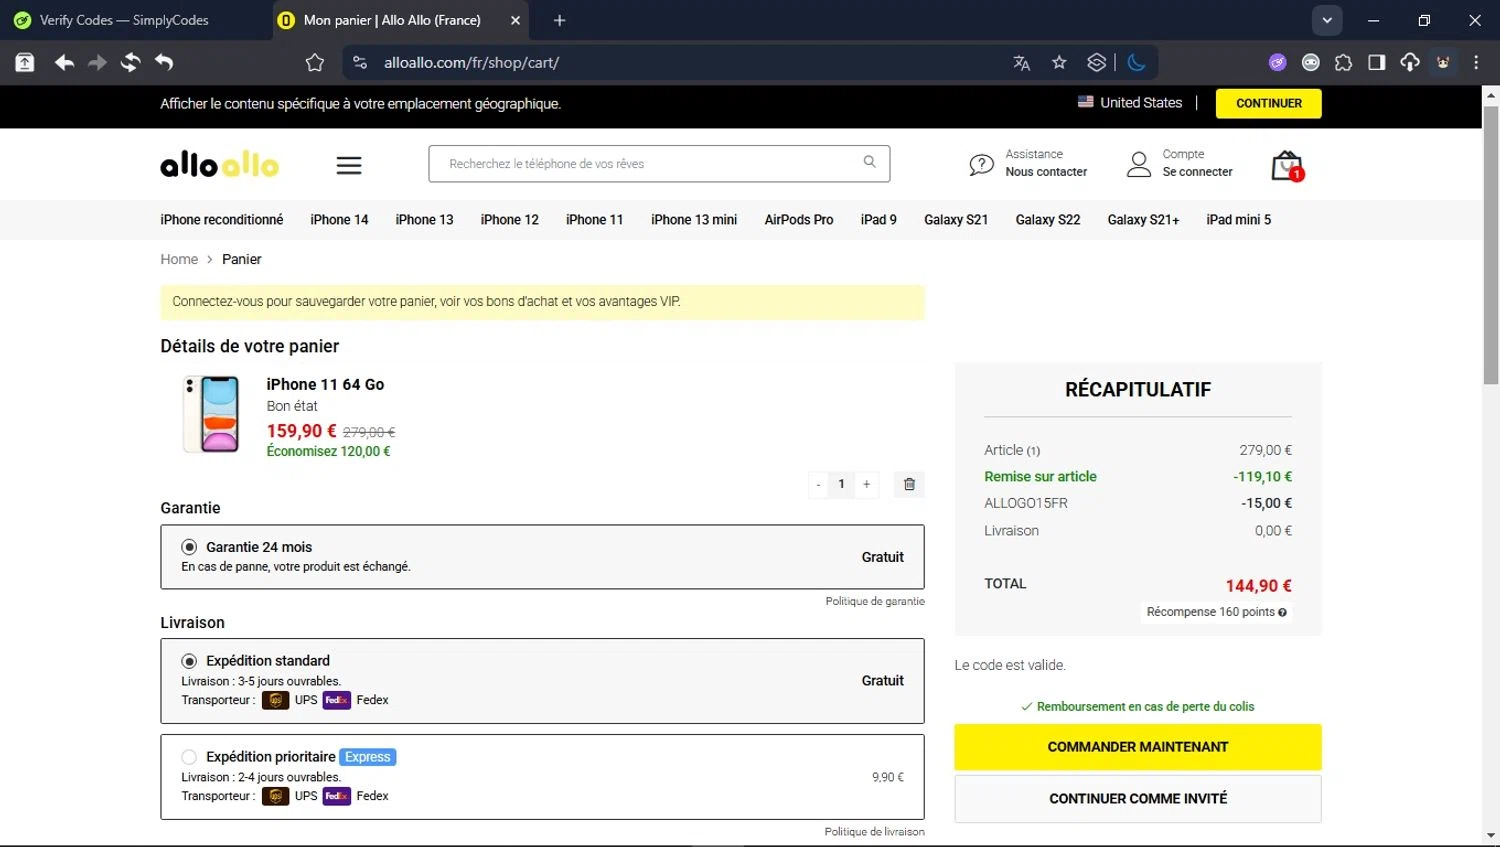Switch to Verify Codes SimplyCodes tab
This screenshot has width=1500, height=847.
pyautogui.click(x=123, y=20)
